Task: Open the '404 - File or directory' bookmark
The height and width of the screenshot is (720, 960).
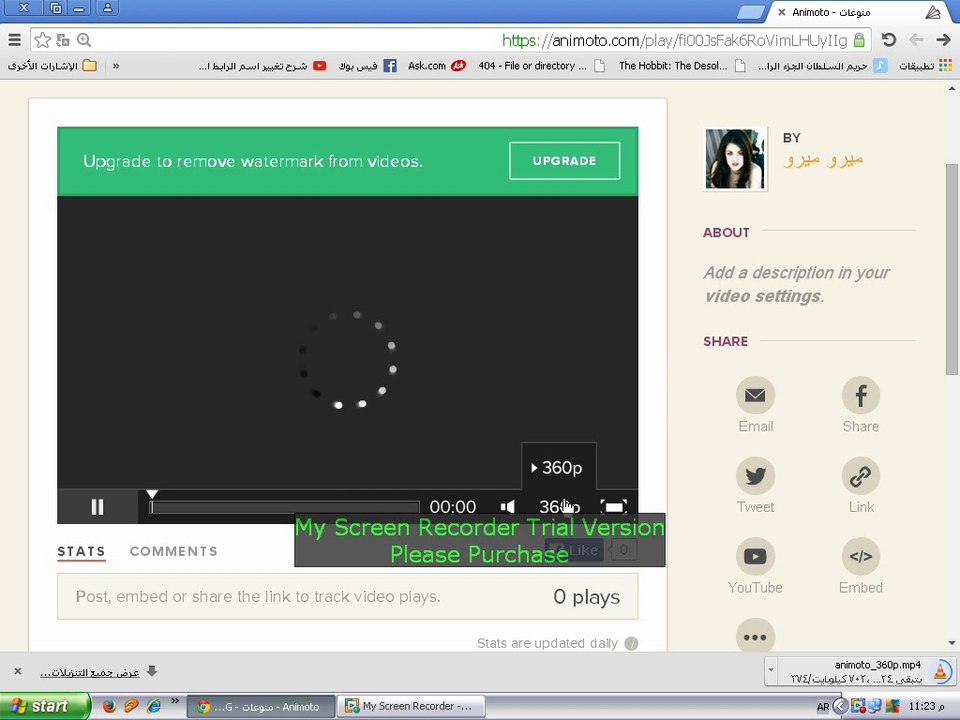Action: [x=542, y=66]
